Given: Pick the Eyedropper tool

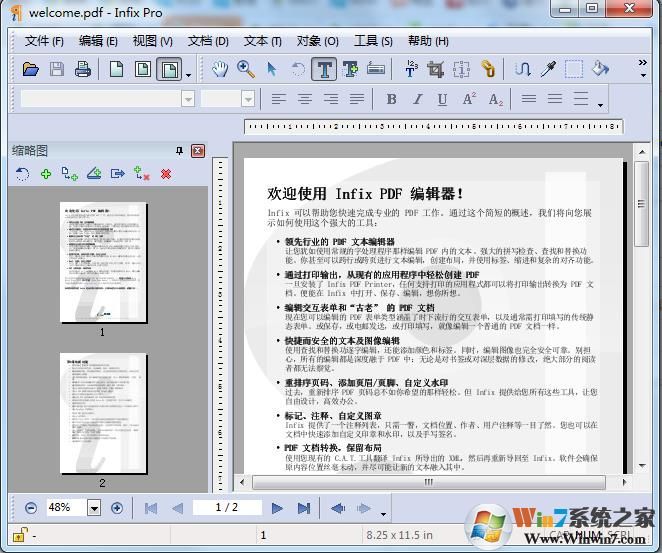Looking at the screenshot, I should click(548, 69).
